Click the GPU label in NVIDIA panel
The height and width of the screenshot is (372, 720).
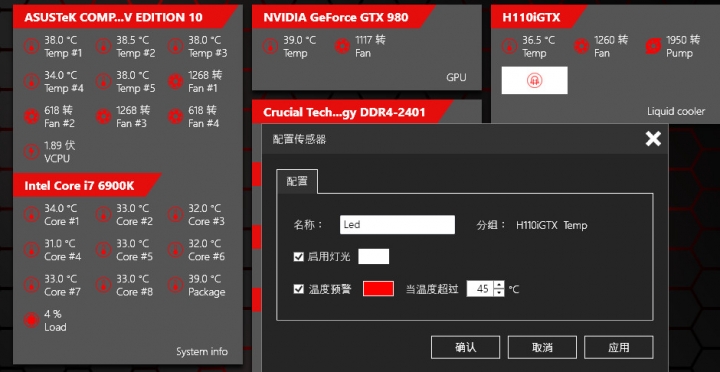pos(456,77)
